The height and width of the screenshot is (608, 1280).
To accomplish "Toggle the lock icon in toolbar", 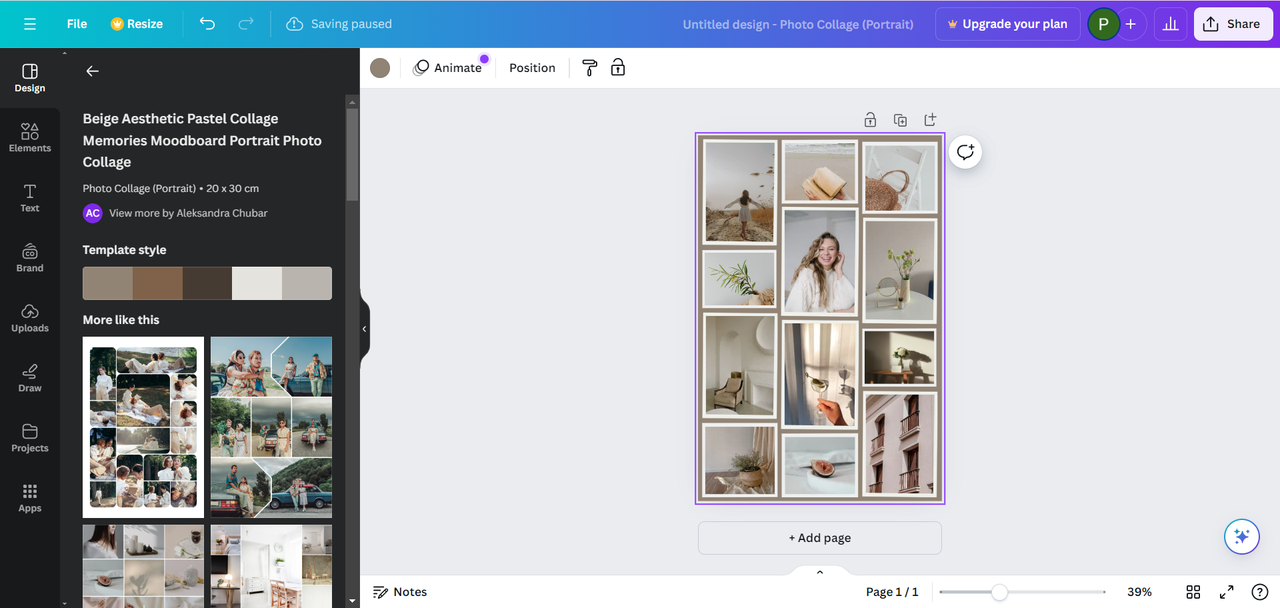I will [x=618, y=68].
